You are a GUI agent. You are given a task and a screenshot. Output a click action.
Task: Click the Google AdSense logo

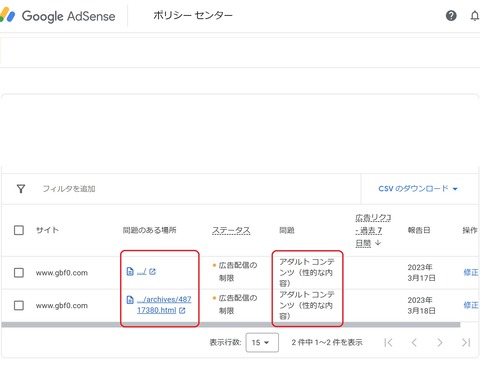58,16
